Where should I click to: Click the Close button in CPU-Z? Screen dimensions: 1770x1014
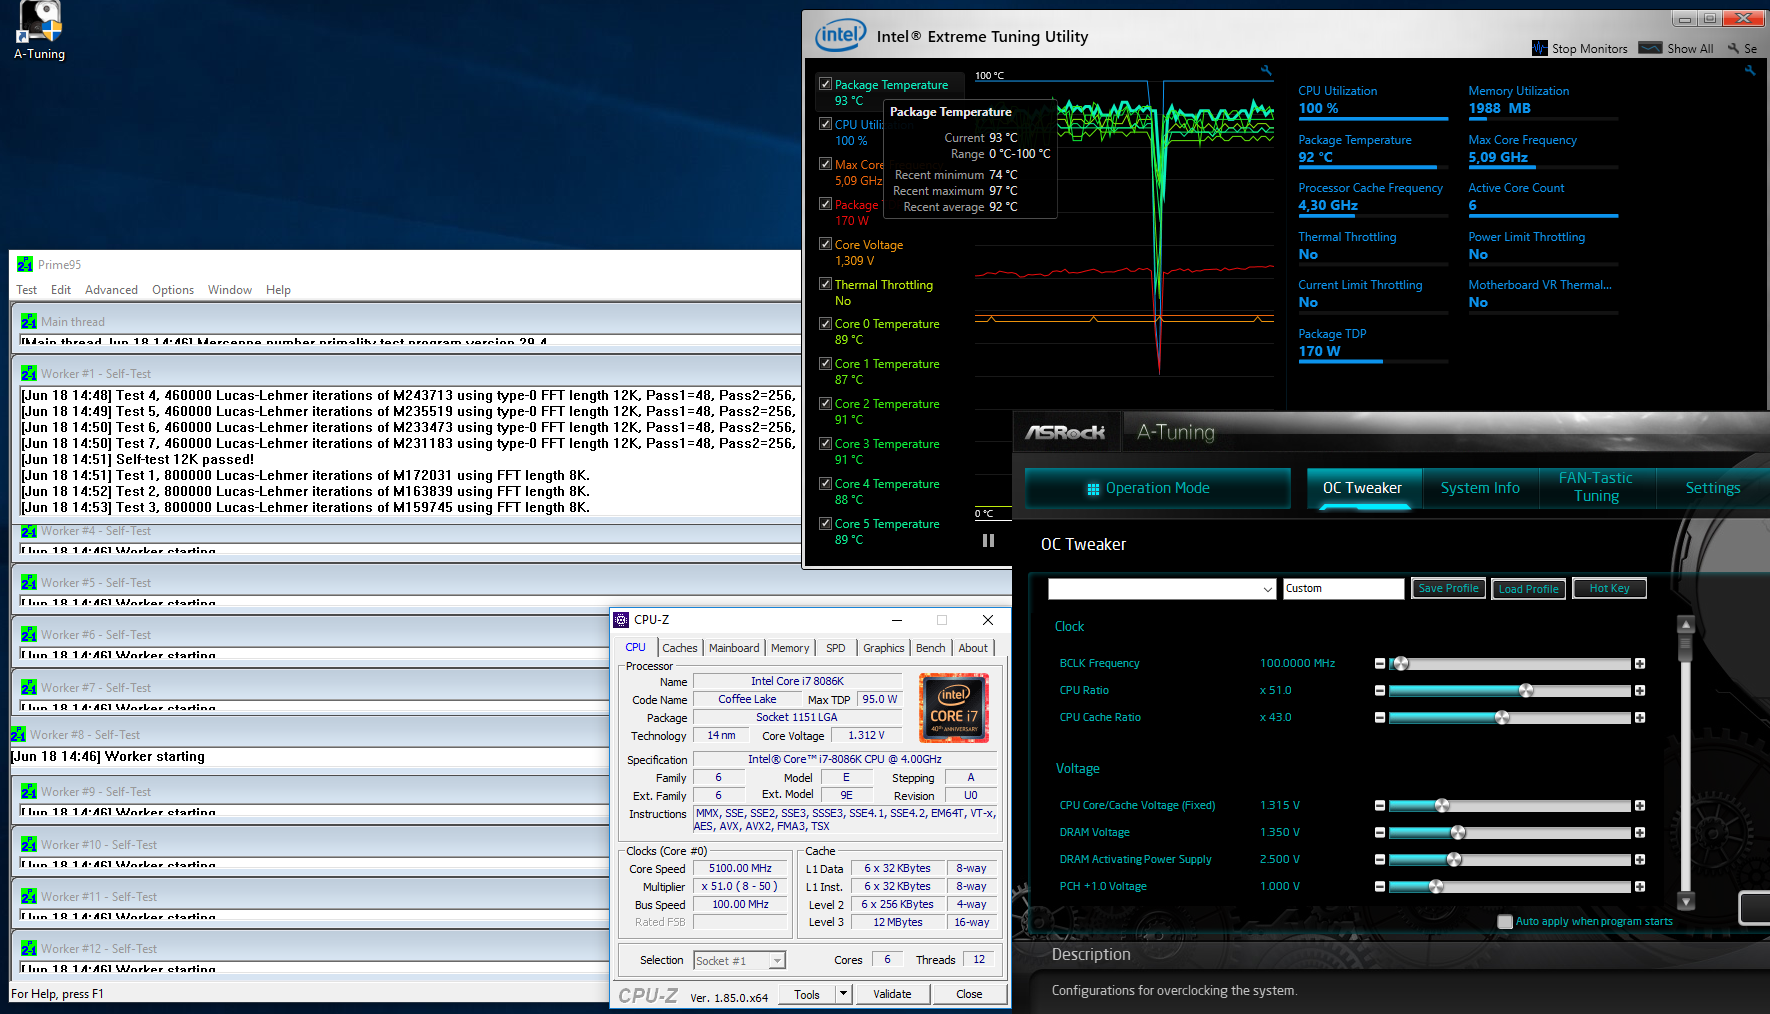[969, 994]
